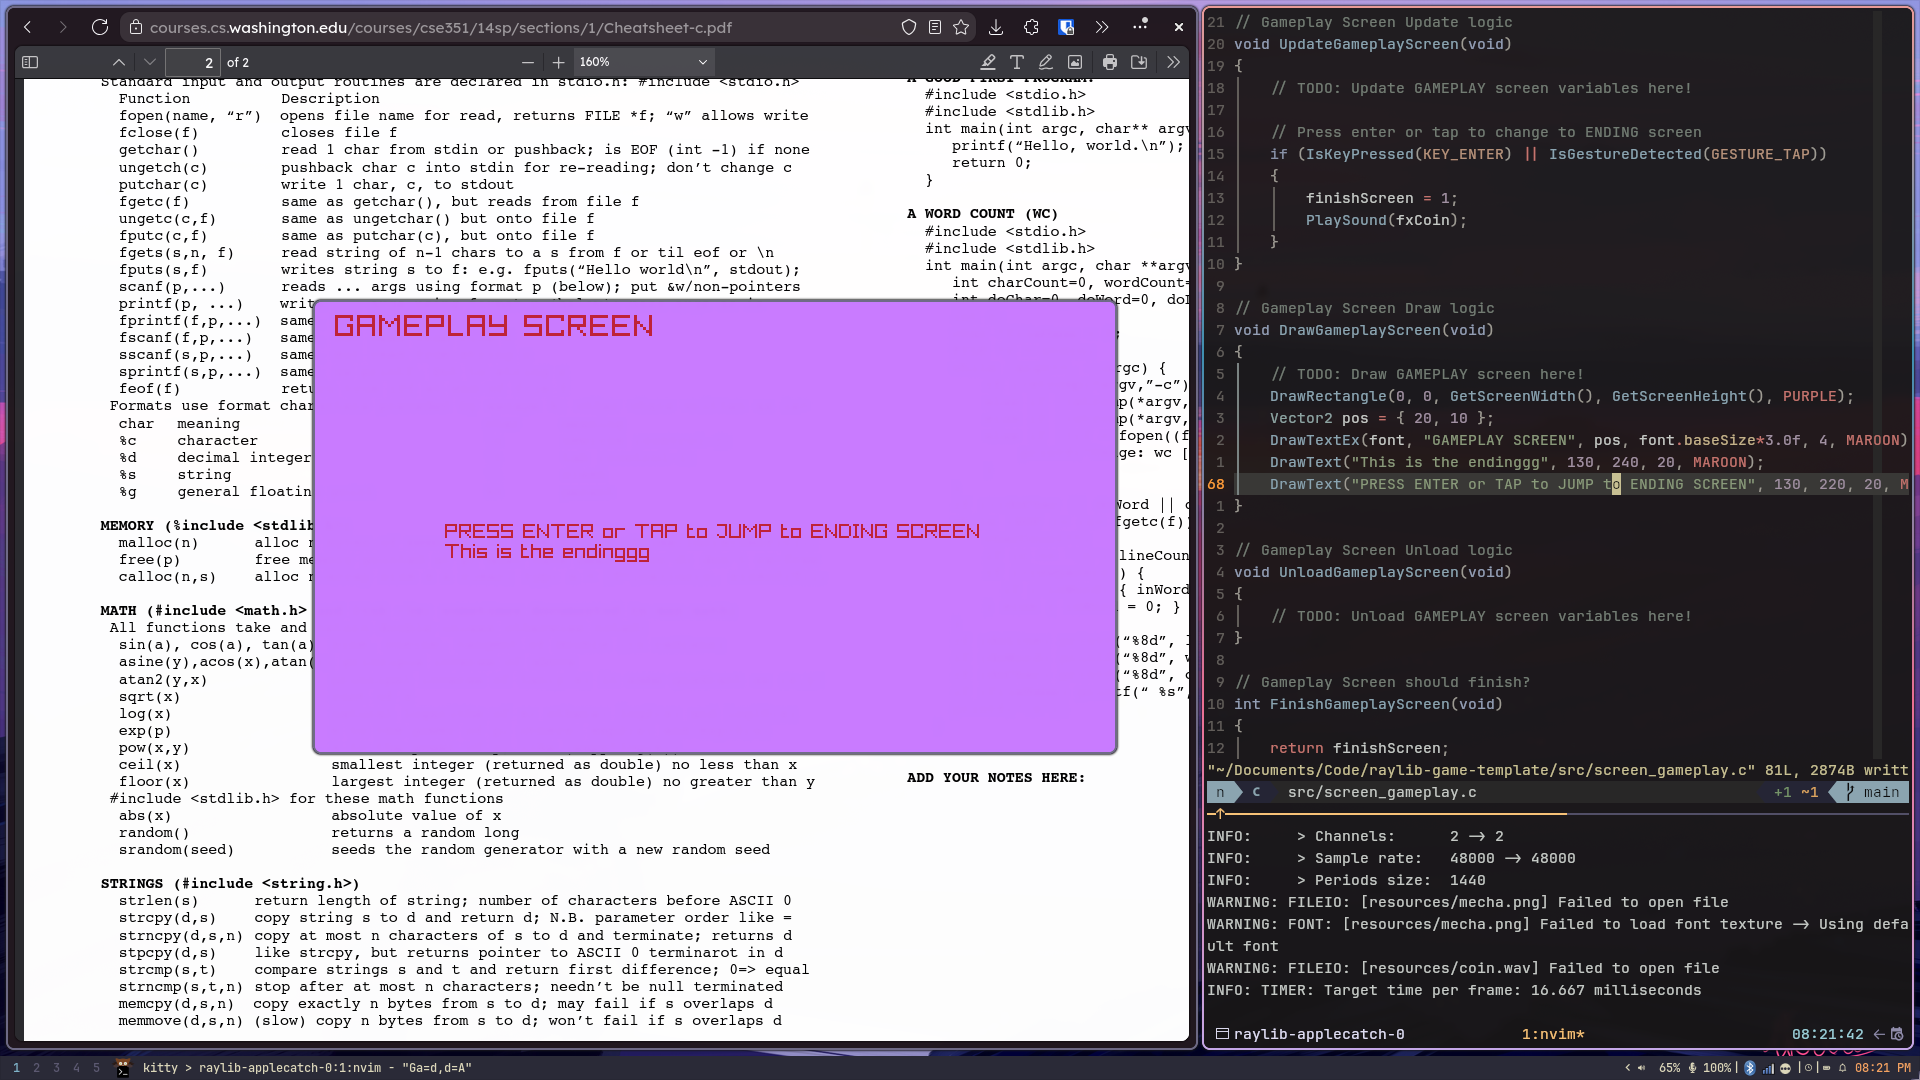Click the 08:21 PM taskbar clock
This screenshot has height=1080, width=1920.
1883,1068
